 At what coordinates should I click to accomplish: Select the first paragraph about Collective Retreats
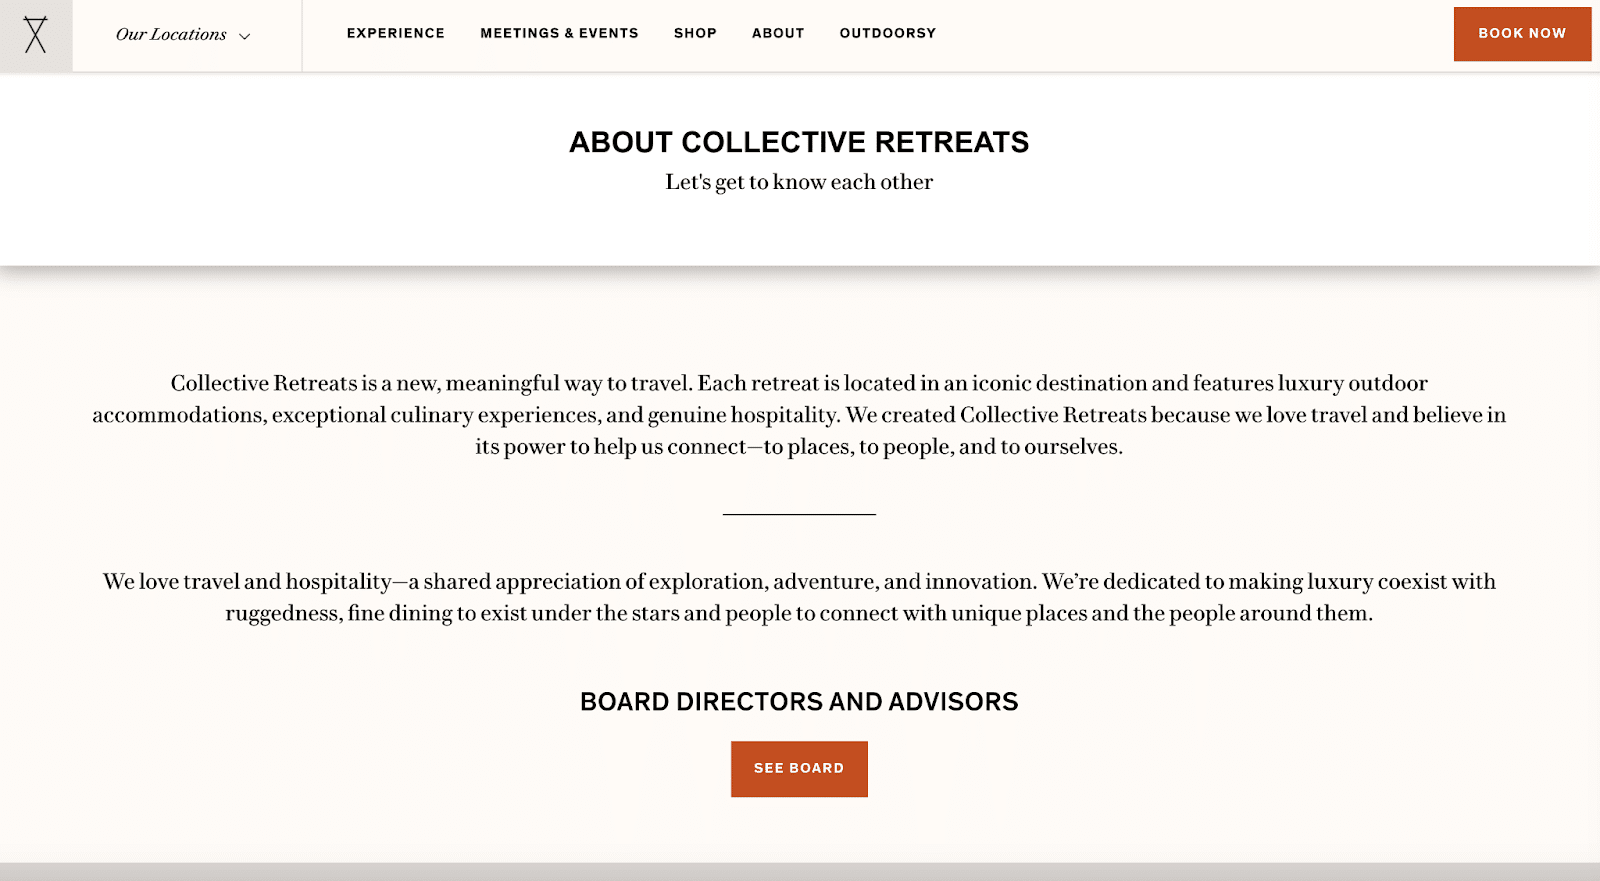pyautogui.click(x=798, y=414)
